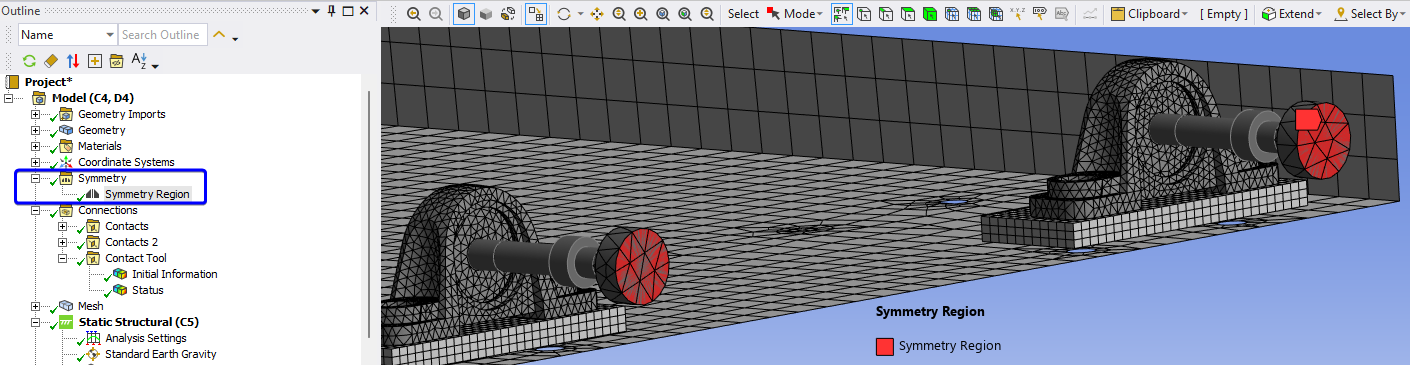Open the Mode dropdown
1410x365 pixels.
click(x=796, y=14)
